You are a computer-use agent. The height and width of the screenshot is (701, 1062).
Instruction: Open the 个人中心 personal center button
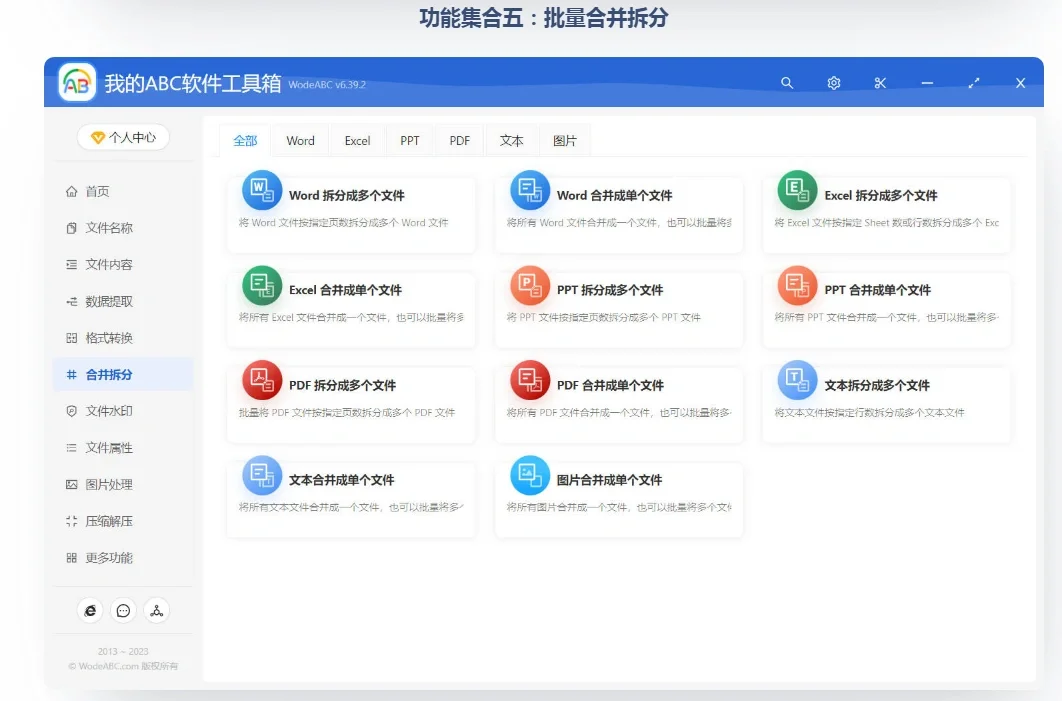pos(122,136)
